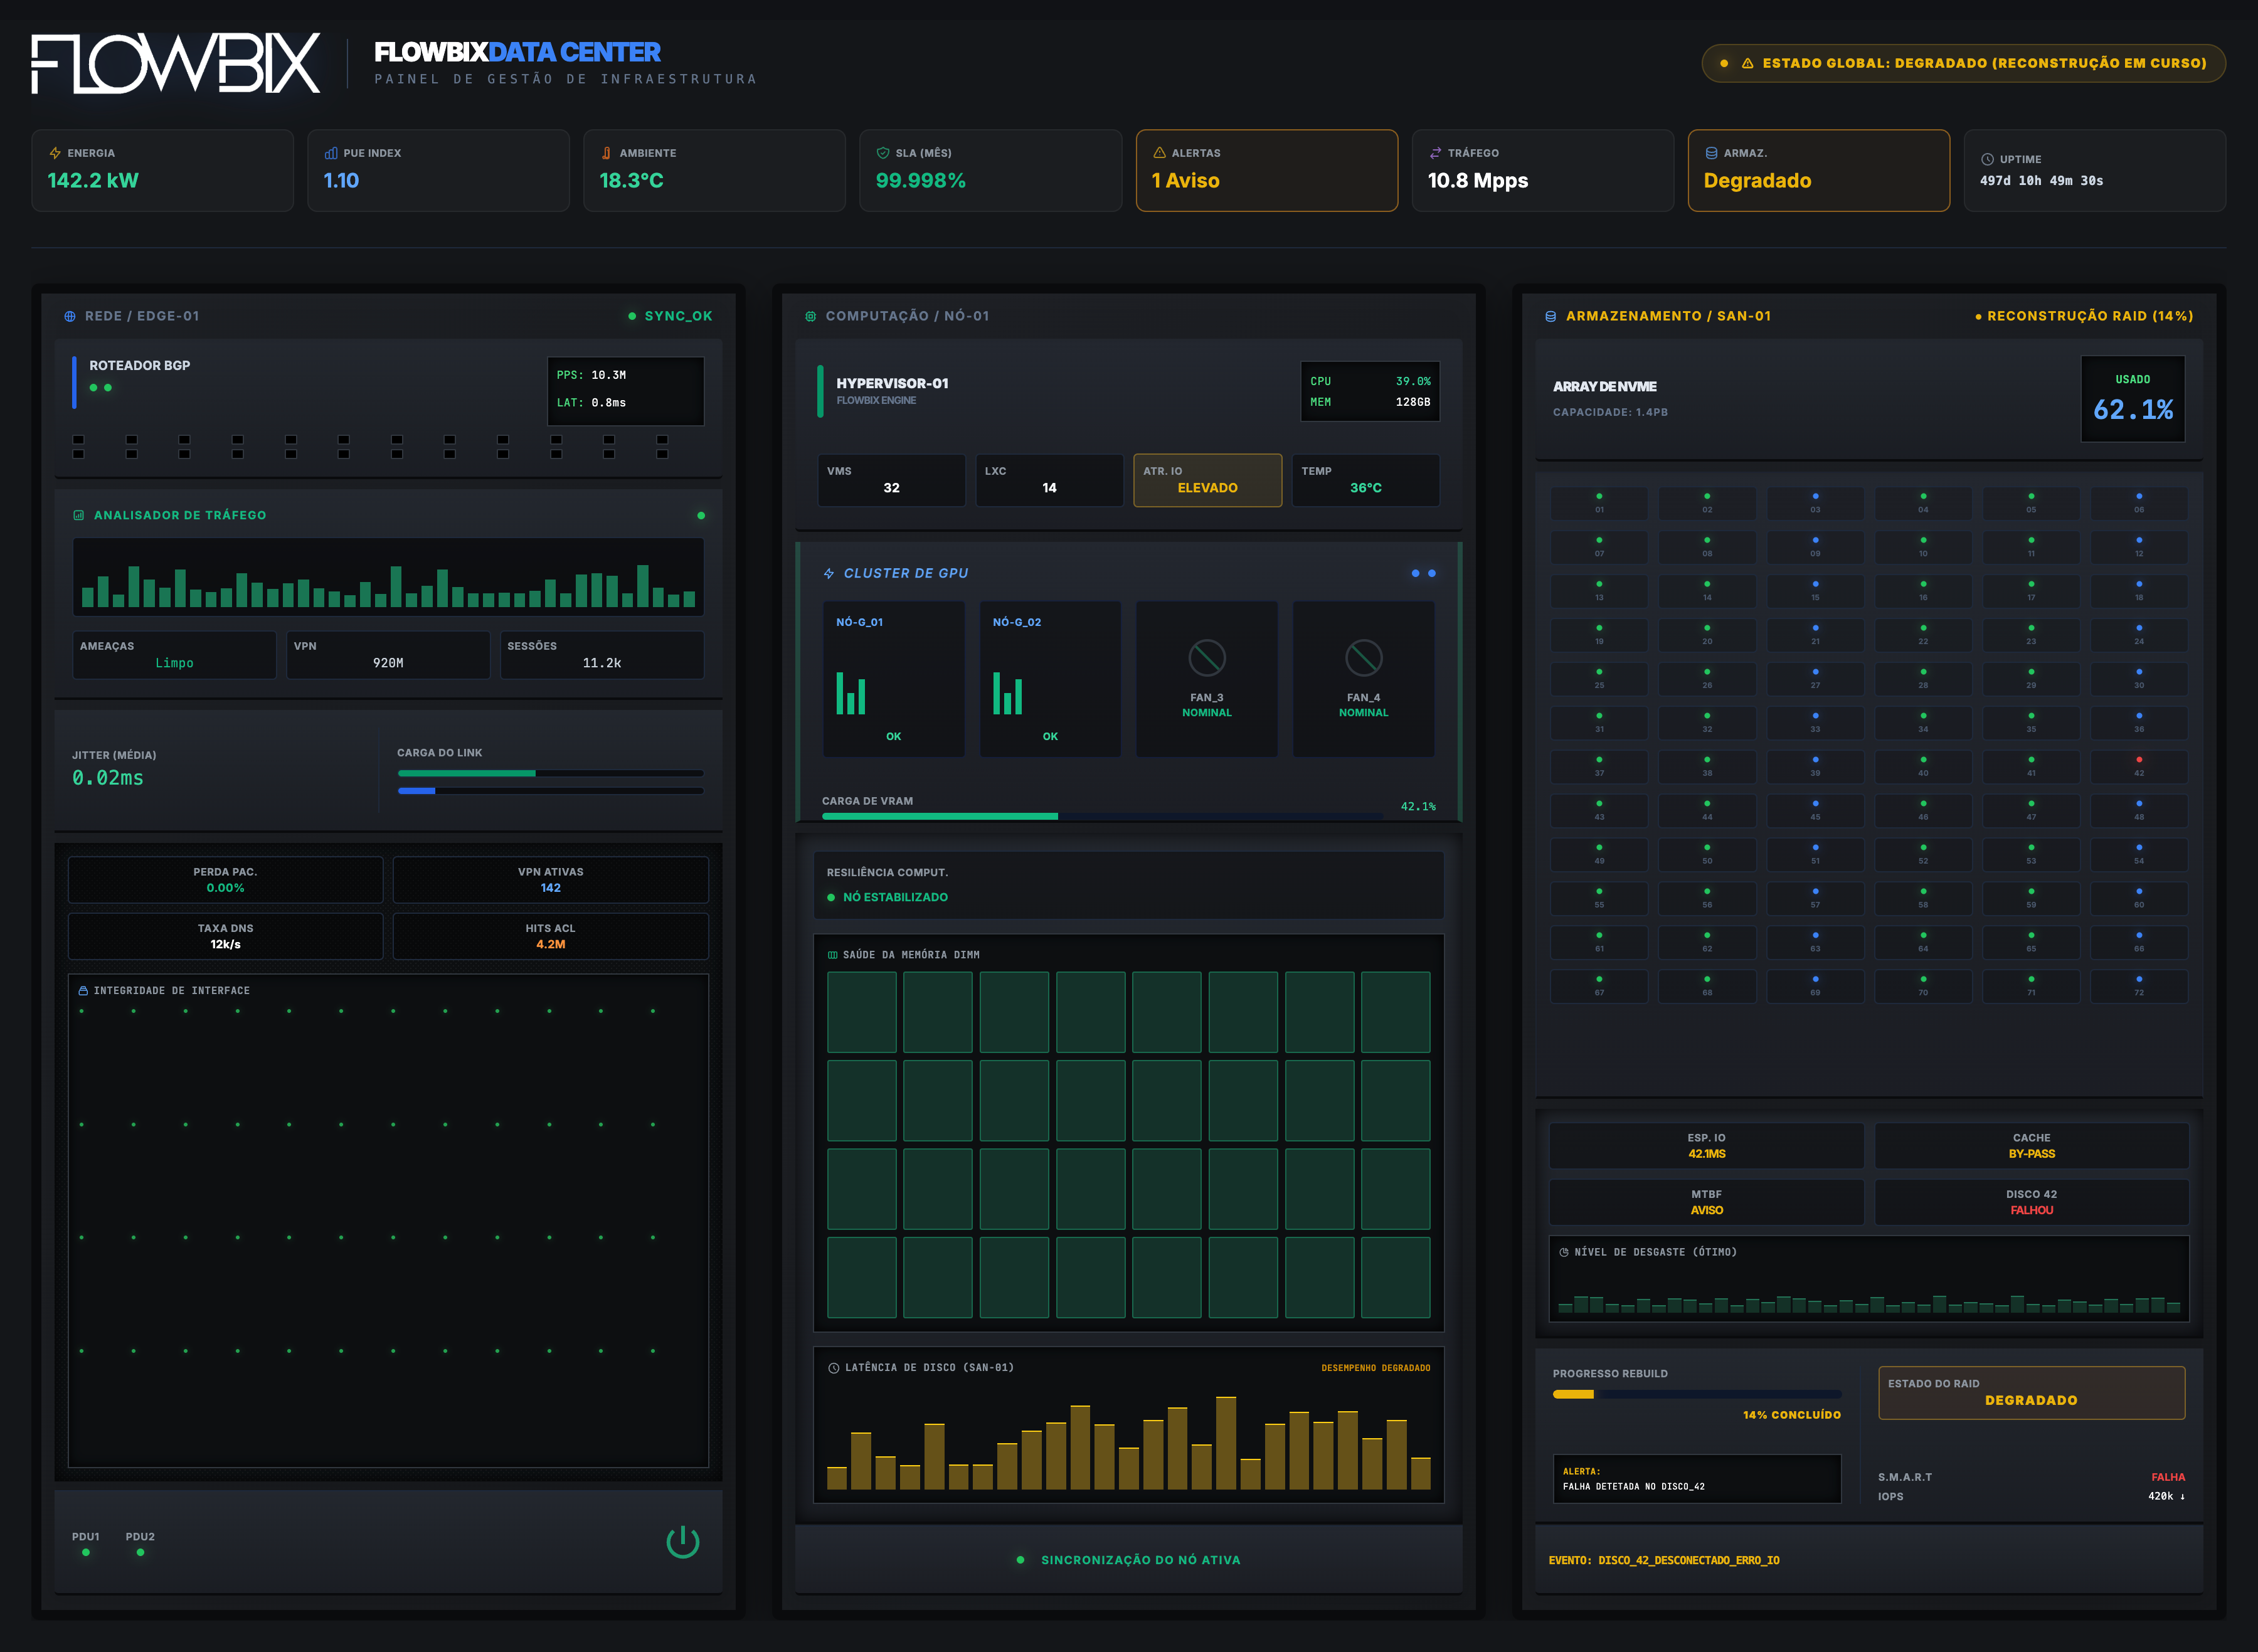Click the clock icon beside Latência de Disco

(x=834, y=1368)
